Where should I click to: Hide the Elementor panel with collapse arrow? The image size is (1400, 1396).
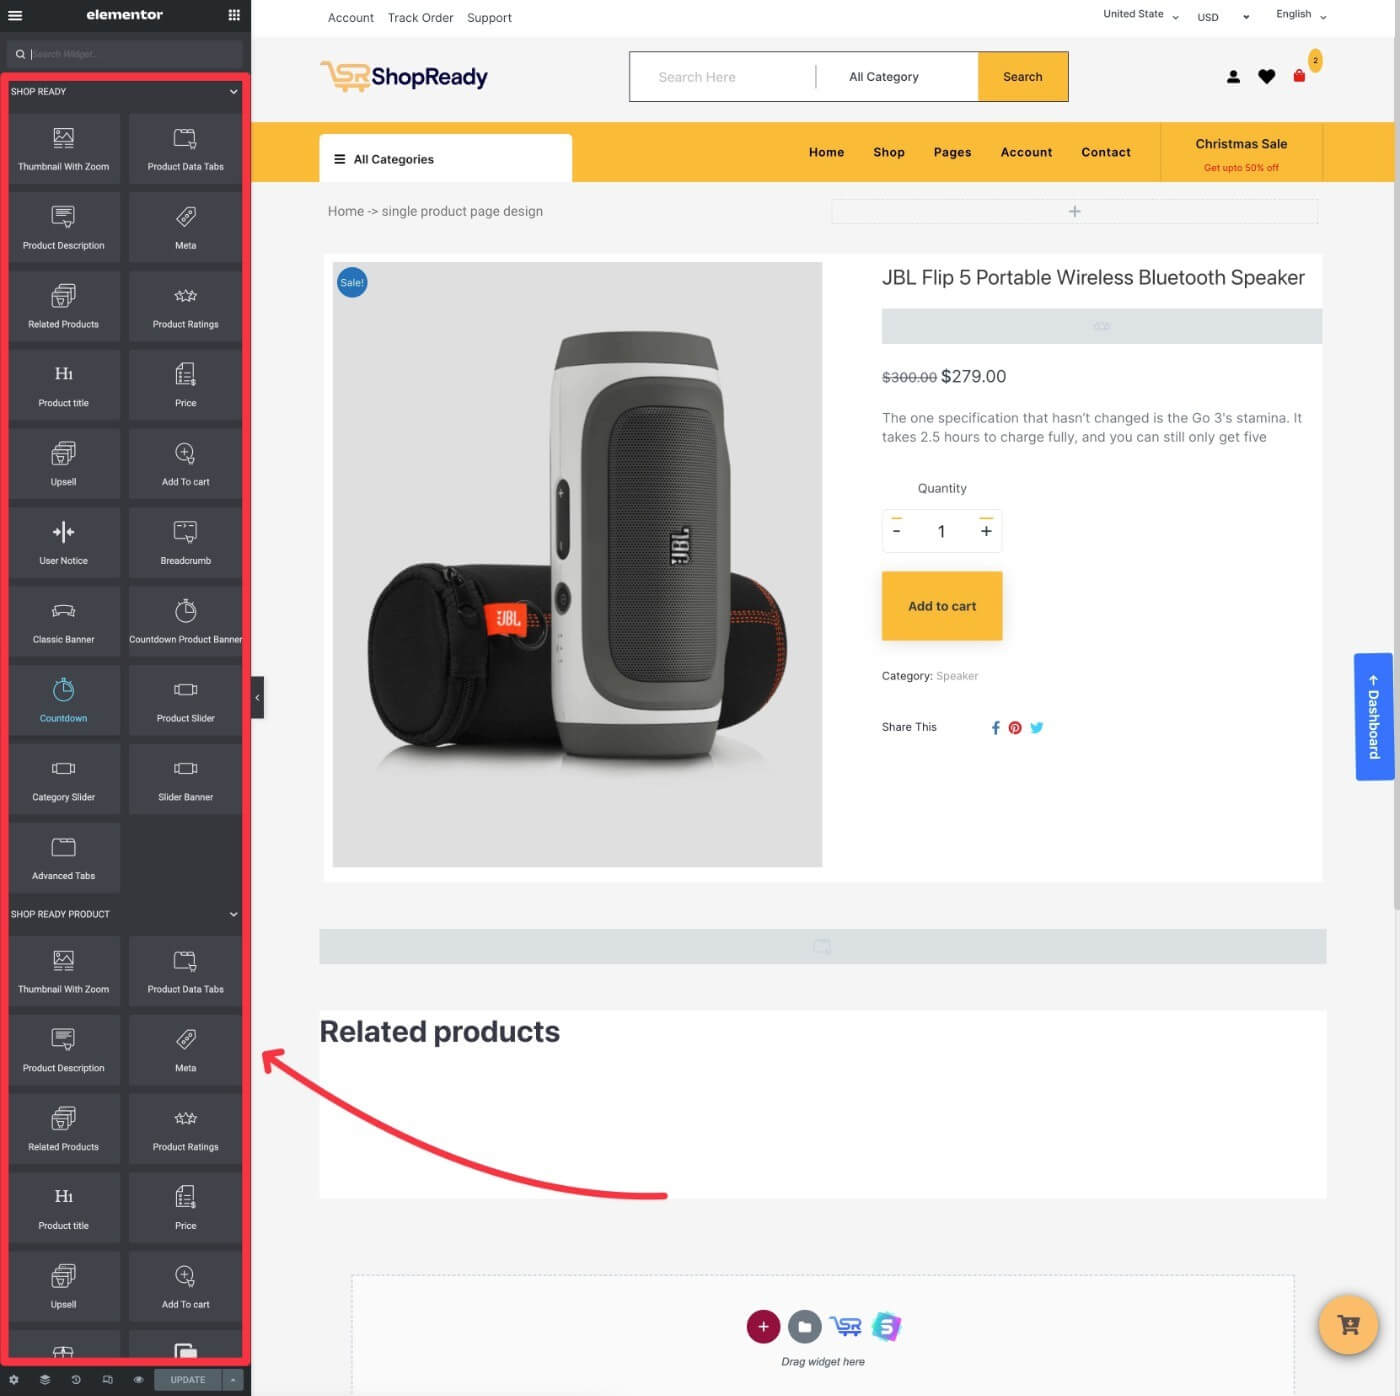click(257, 698)
